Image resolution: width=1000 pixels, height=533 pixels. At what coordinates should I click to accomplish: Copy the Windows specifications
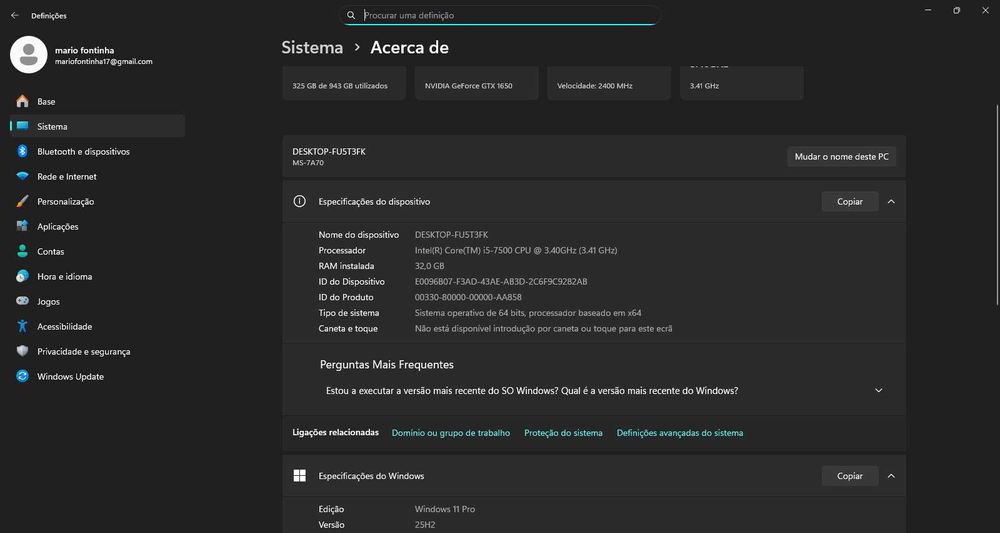(849, 476)
